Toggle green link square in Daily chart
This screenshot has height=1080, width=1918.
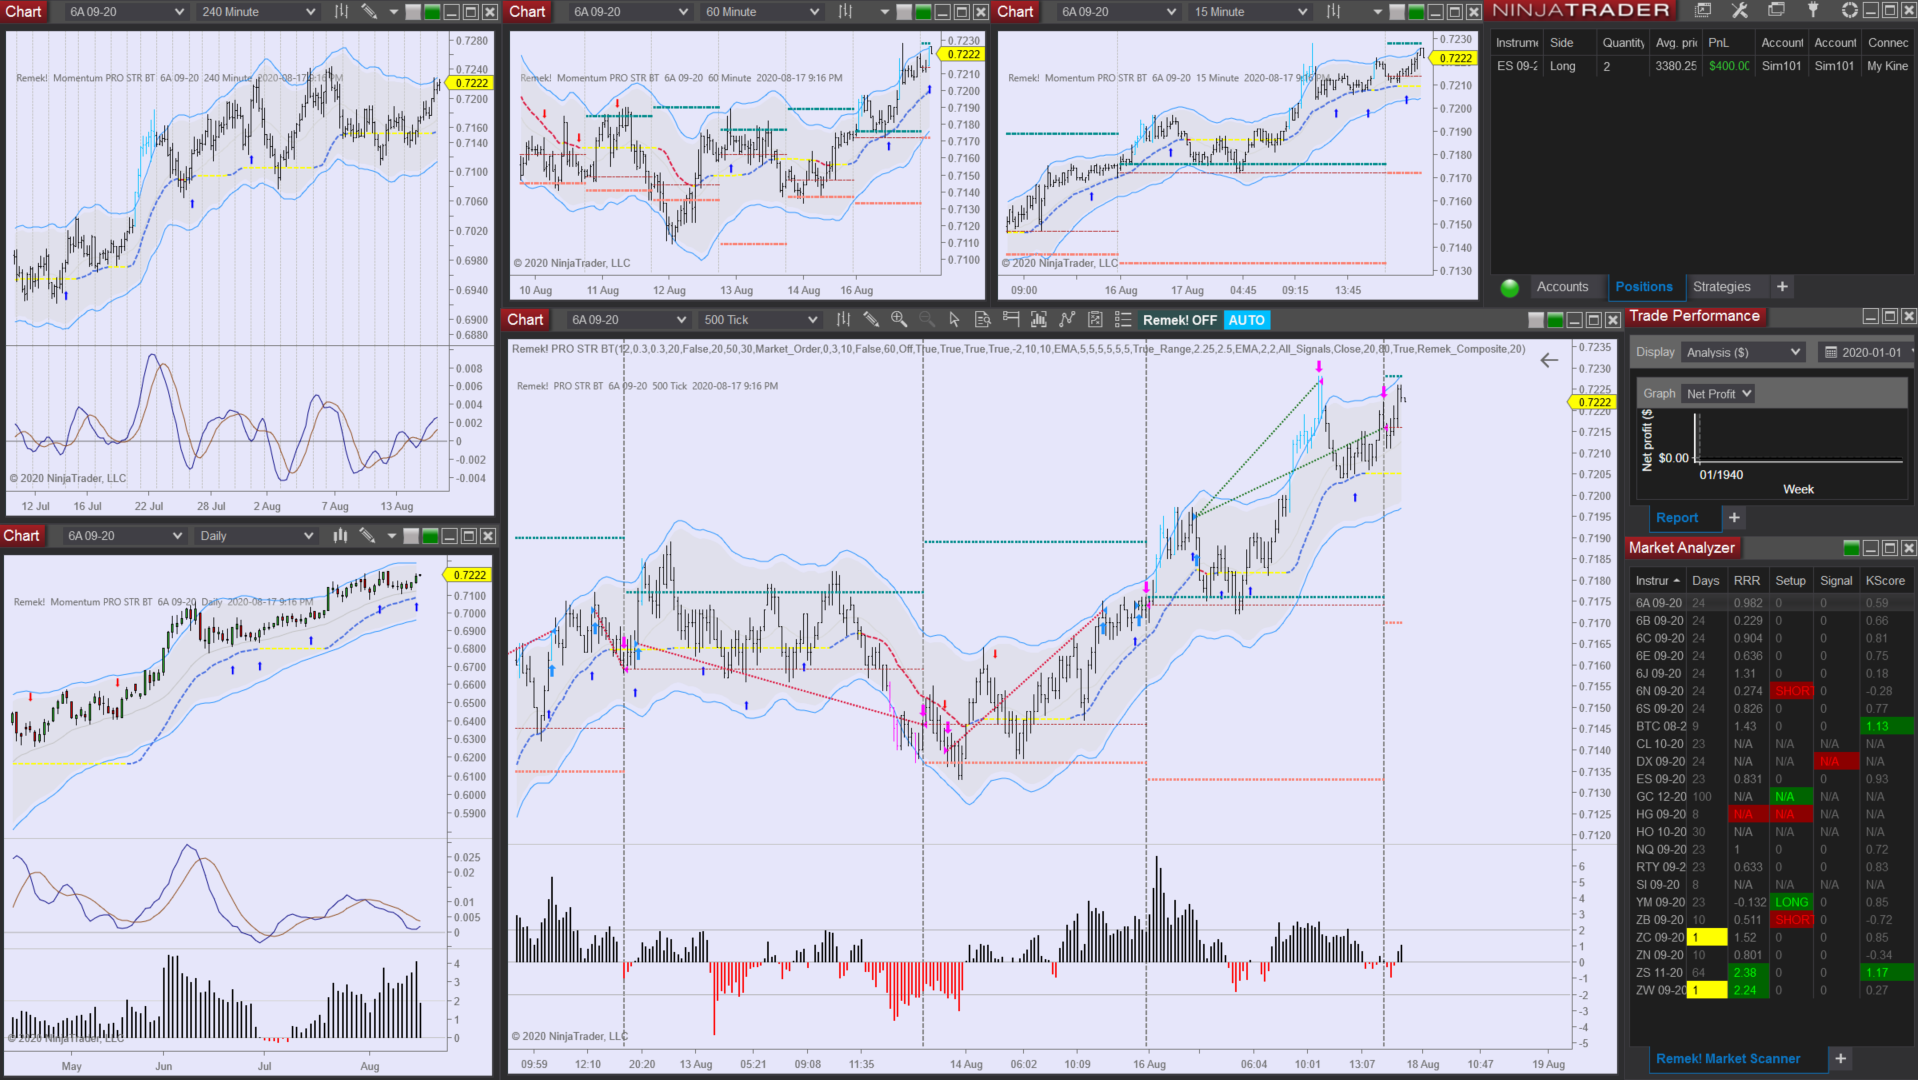click(430, 536)
